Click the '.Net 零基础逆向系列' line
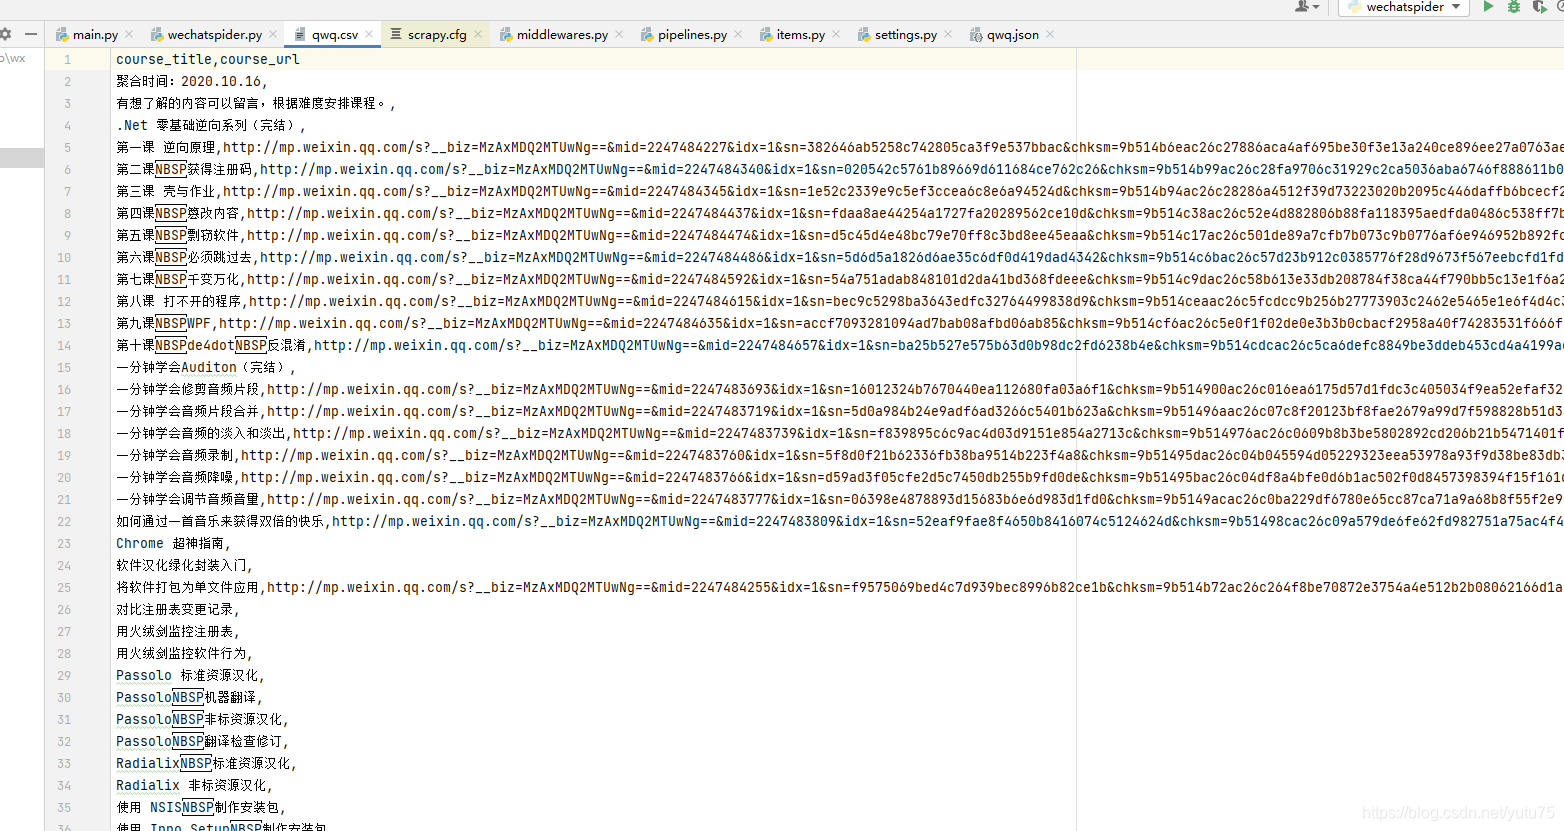The image size is (1564, 831). tap(211, 125)
